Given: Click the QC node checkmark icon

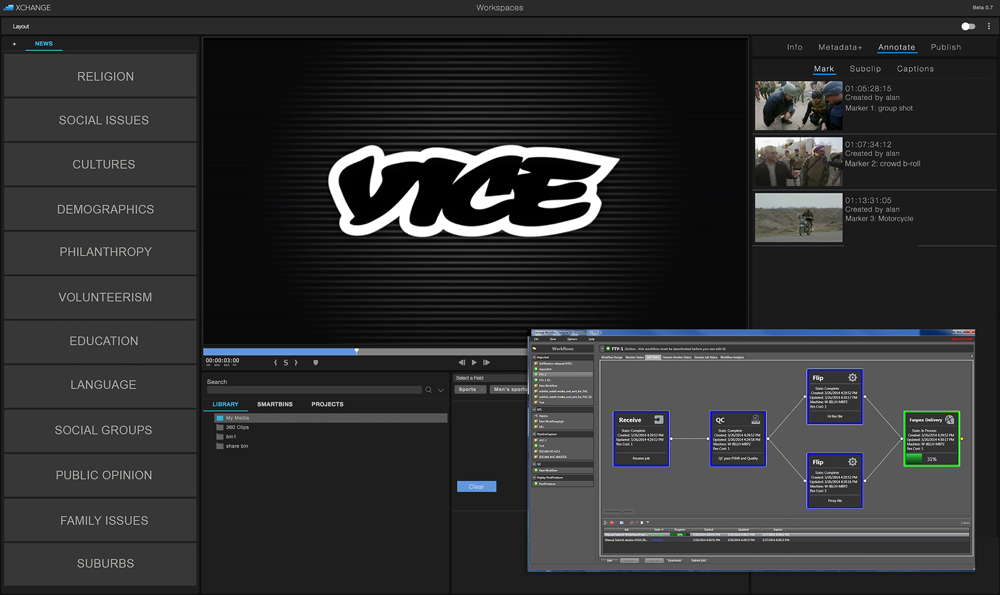Looking at the screenshot, I should click(x=756, y=420).
